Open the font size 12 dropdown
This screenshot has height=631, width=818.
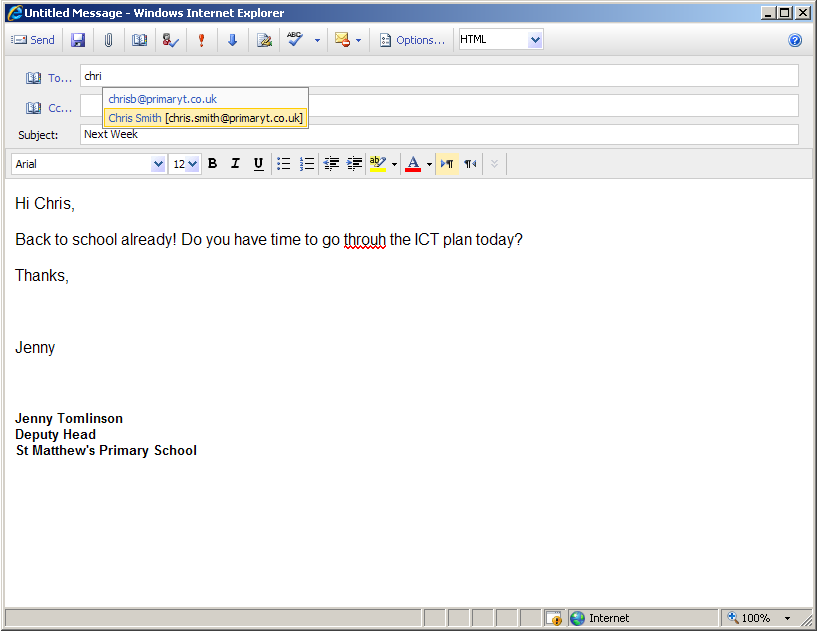pos(193,164)
